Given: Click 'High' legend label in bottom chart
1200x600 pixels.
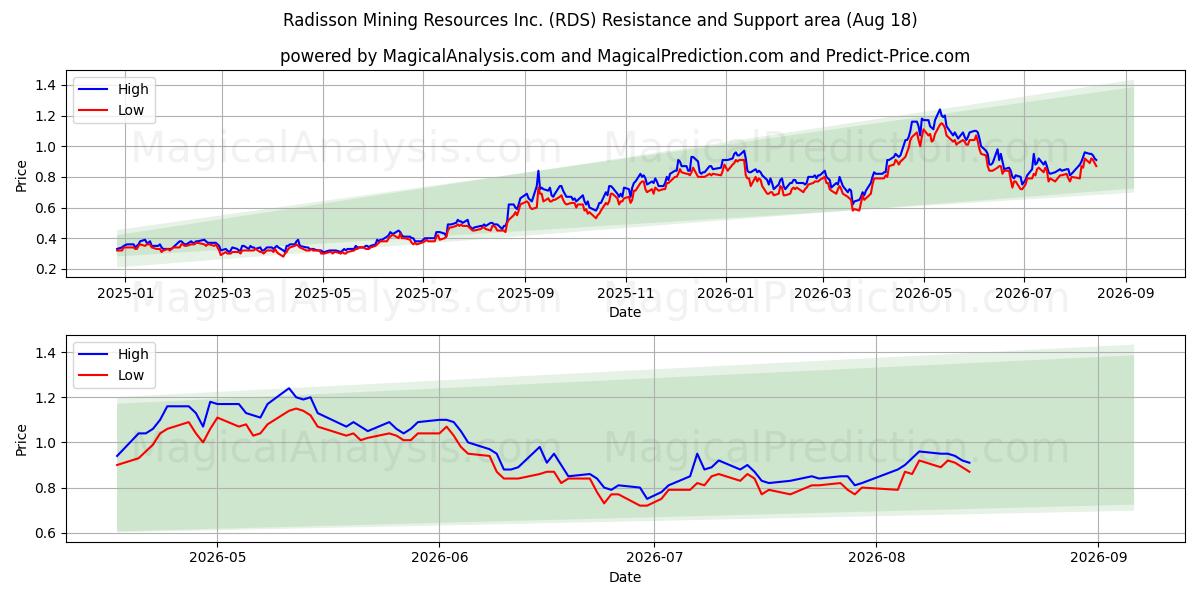Looking at the screenshot, I should [x=133, y=354].
